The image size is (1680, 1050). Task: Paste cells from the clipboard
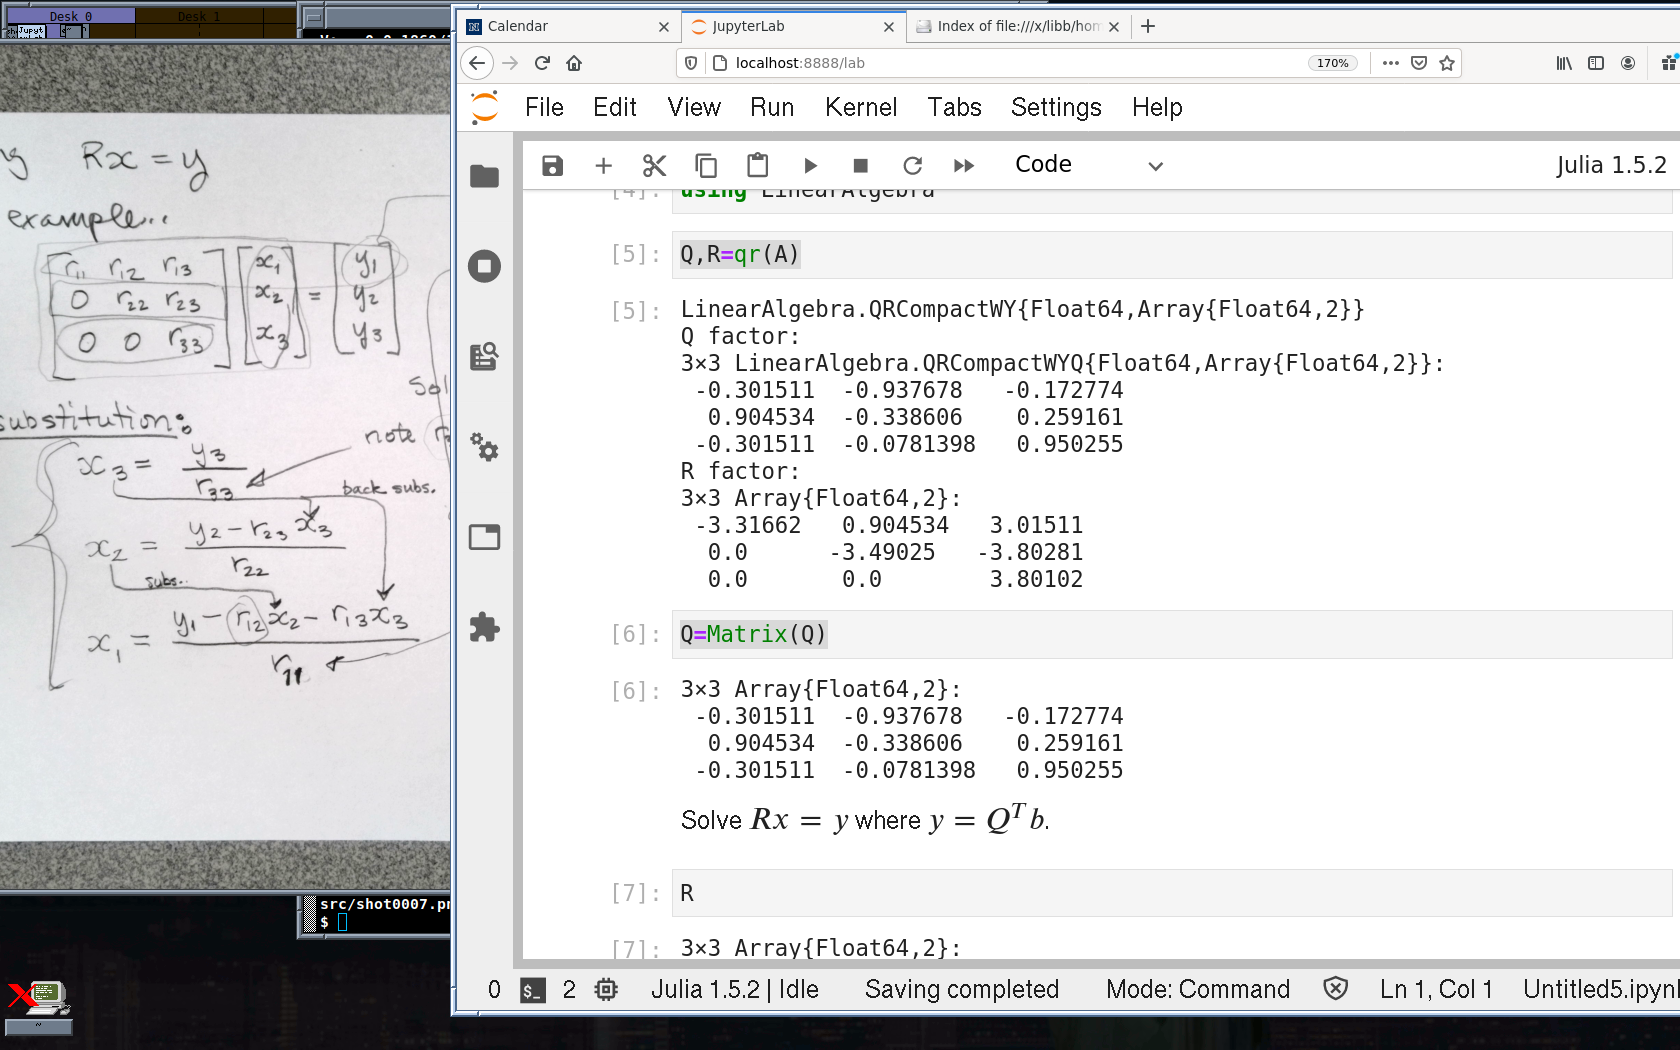[x=758, y=166]
